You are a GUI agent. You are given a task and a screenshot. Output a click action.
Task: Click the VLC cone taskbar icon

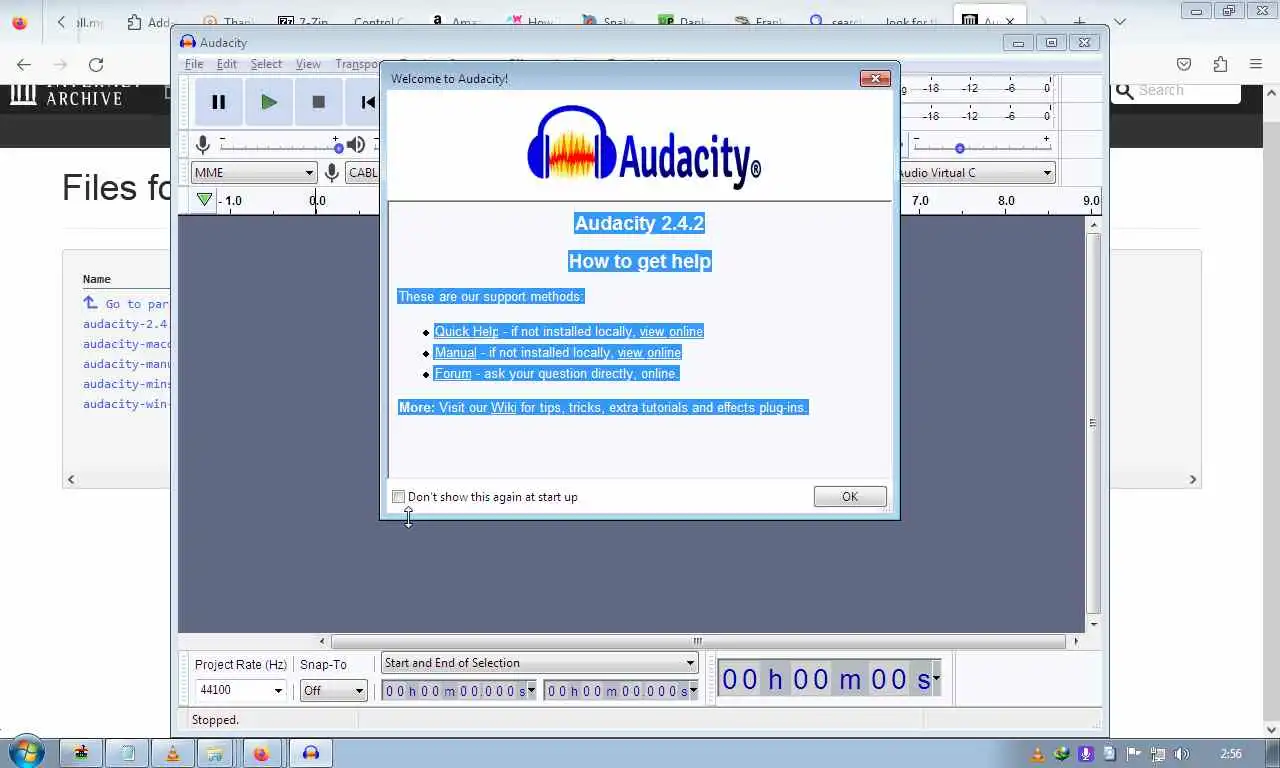tap(173, 753)
